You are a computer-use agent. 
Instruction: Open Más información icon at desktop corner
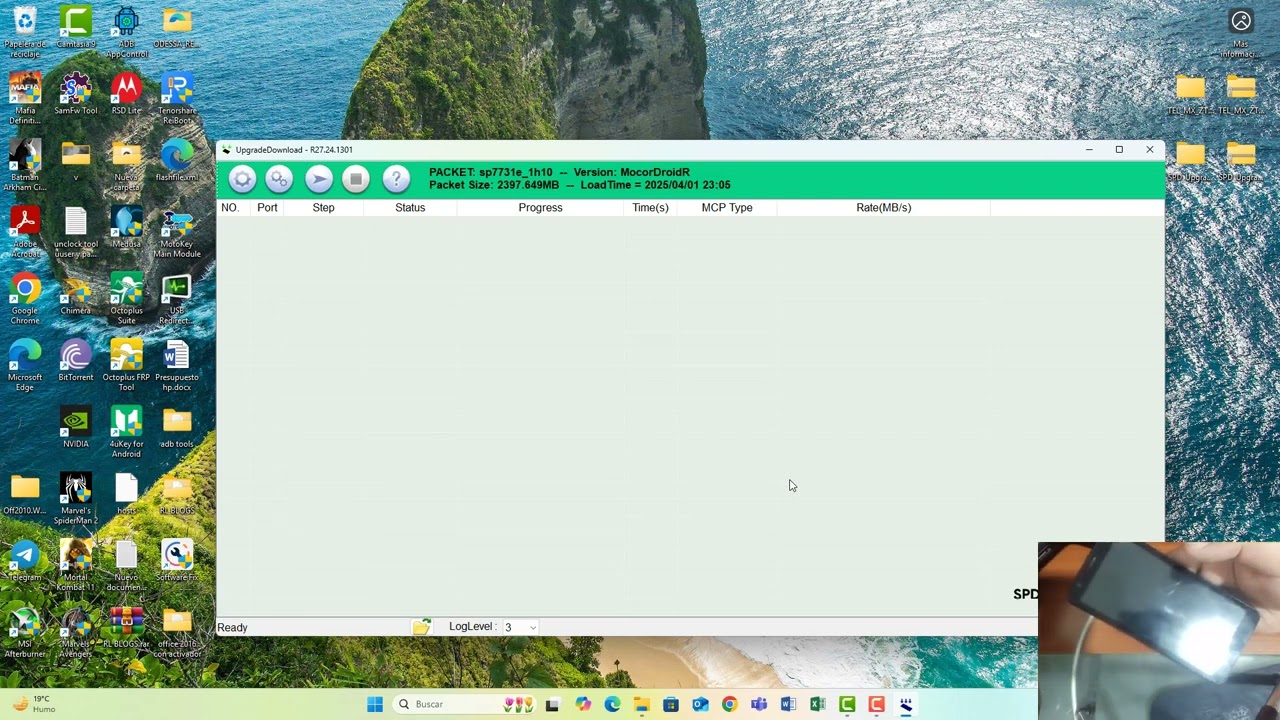coord(1241,33)
